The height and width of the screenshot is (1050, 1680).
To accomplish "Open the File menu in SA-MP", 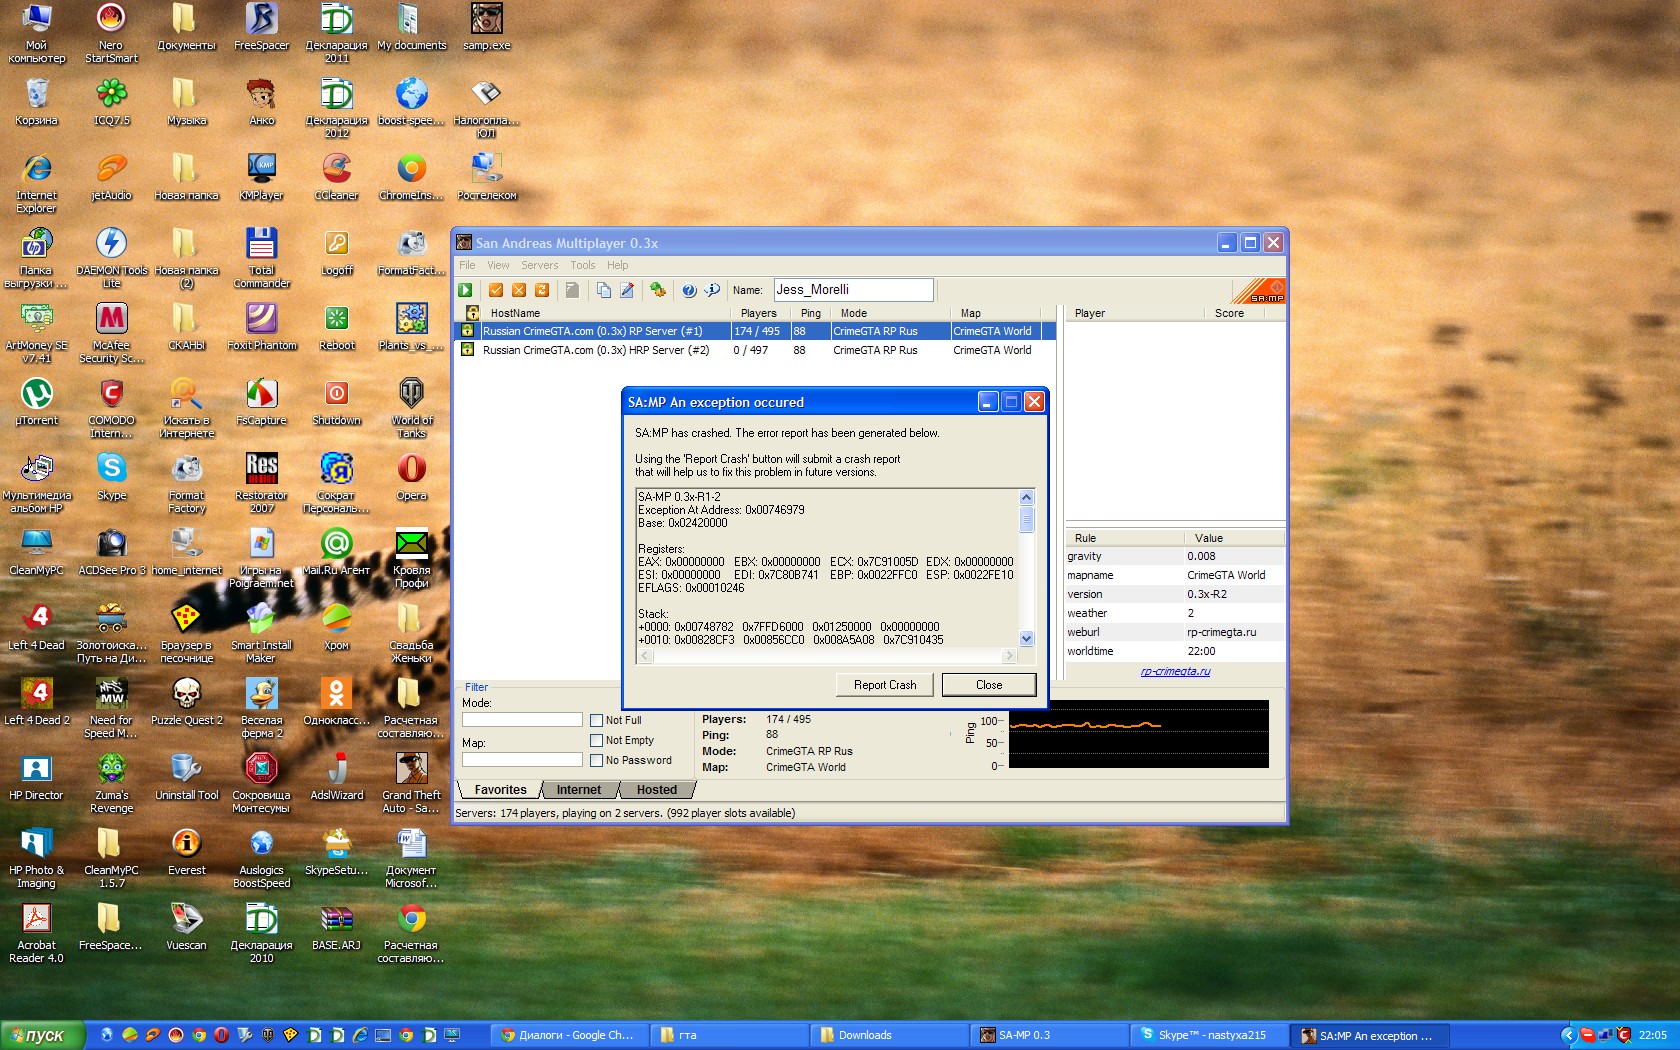I will point(467,265).
